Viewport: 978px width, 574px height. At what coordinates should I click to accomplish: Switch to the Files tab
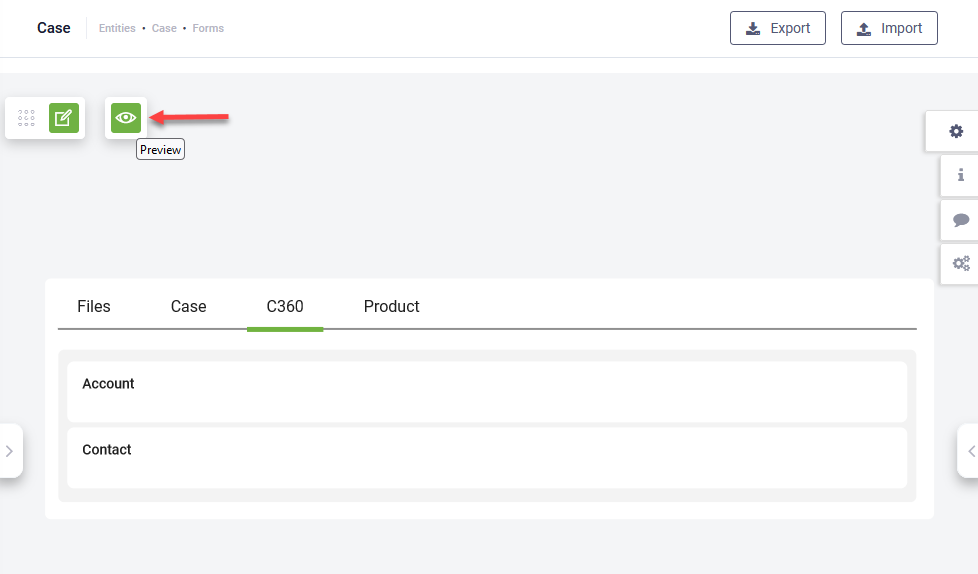click(x=94, y=307)
